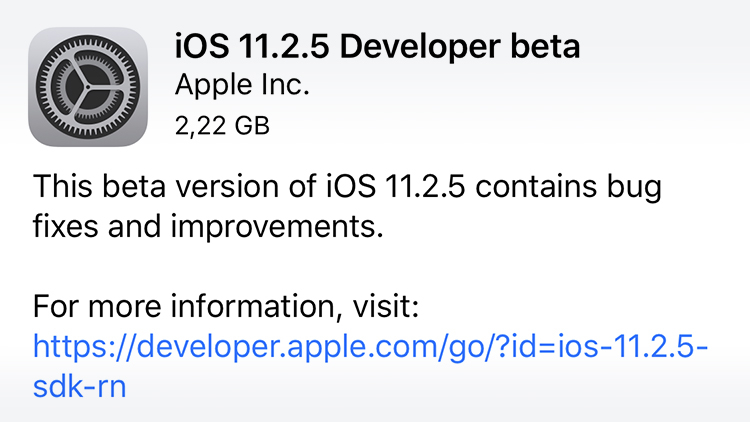Viewport: 750px width, 422px height.
Task: Click the "This beta version" description start
Action: (156, 186)
